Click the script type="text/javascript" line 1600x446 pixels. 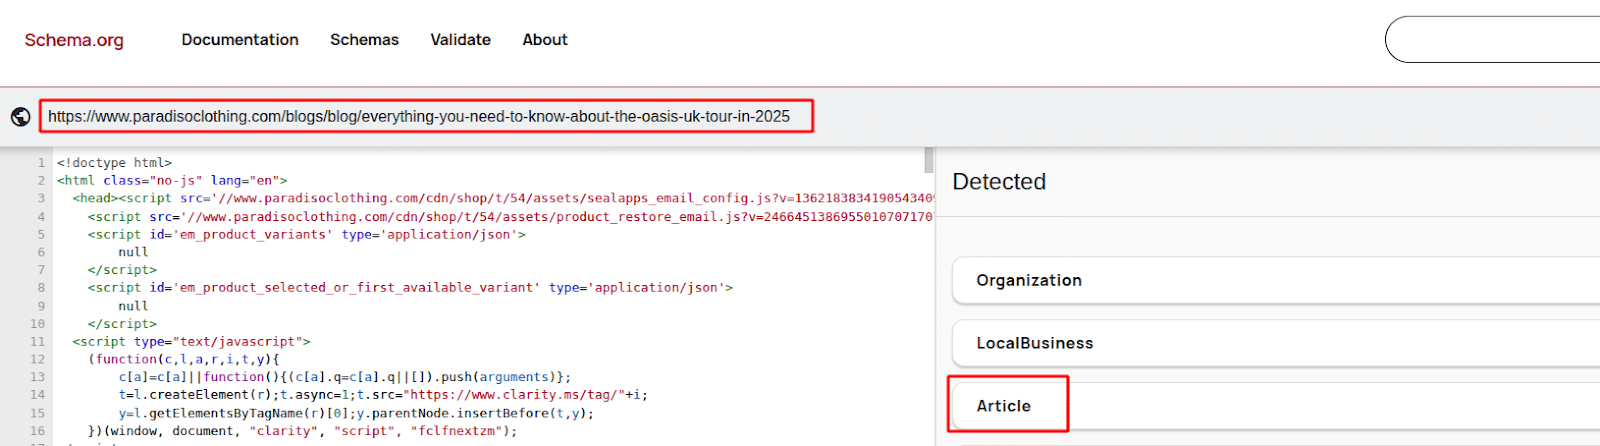coord(191,341)
